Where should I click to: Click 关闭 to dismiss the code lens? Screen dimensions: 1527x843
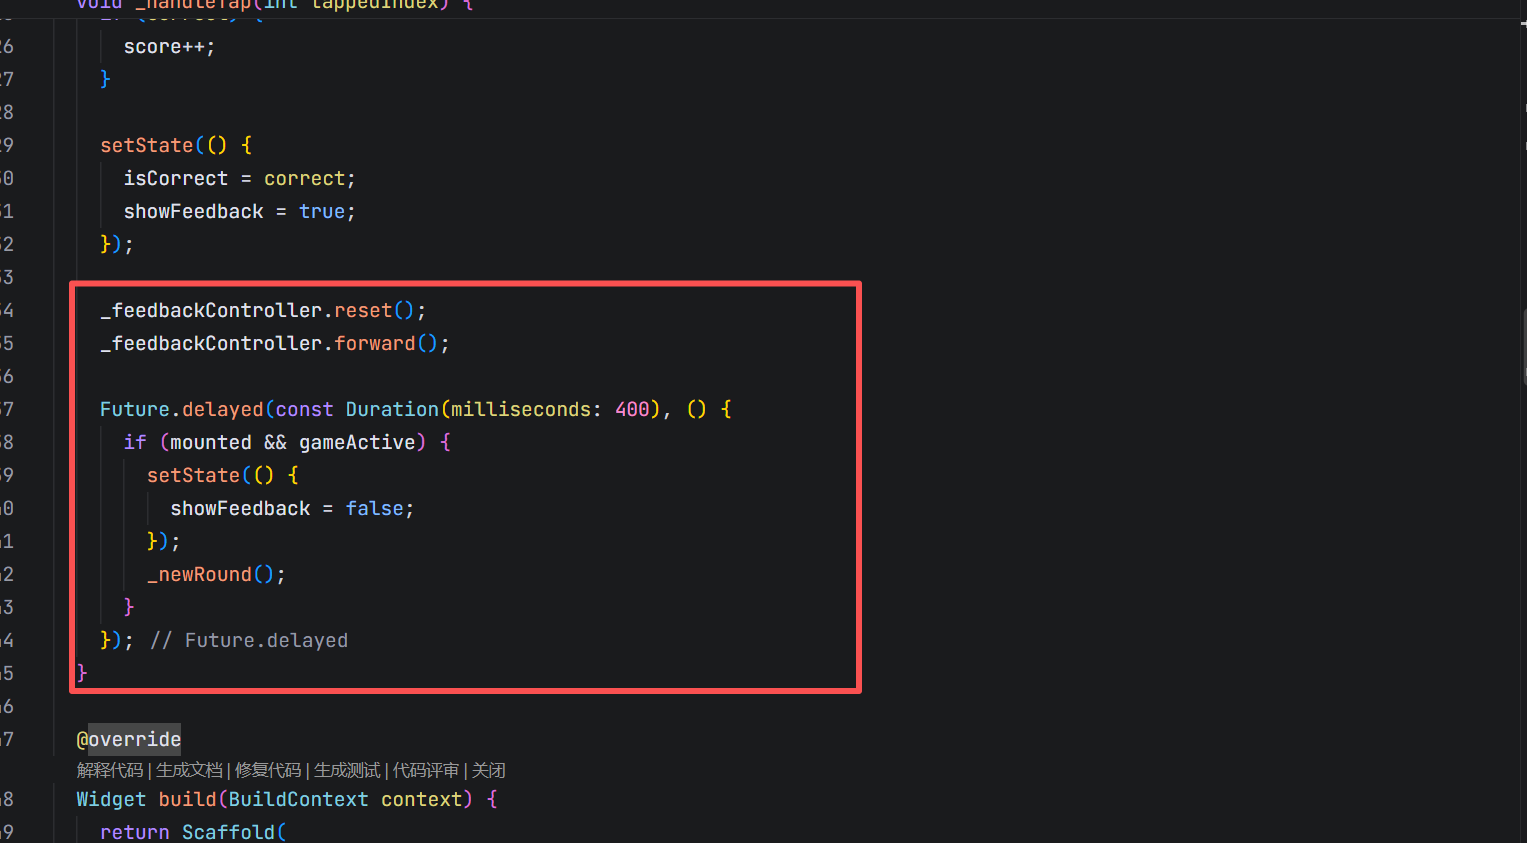click(x=489, y=770)
